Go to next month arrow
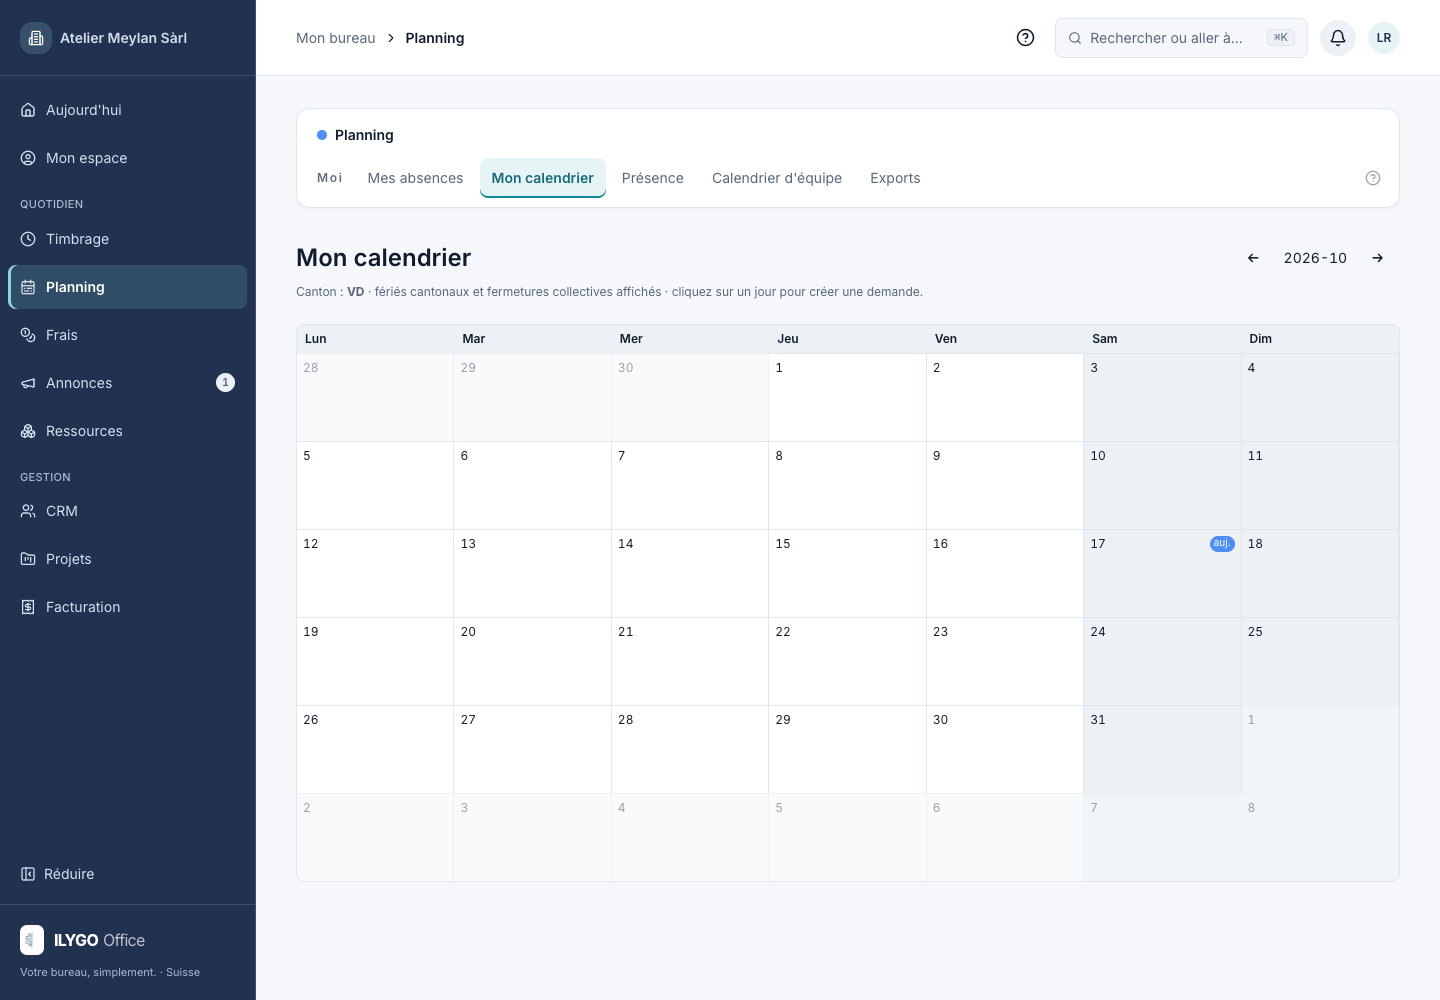 click(1378, 258)
